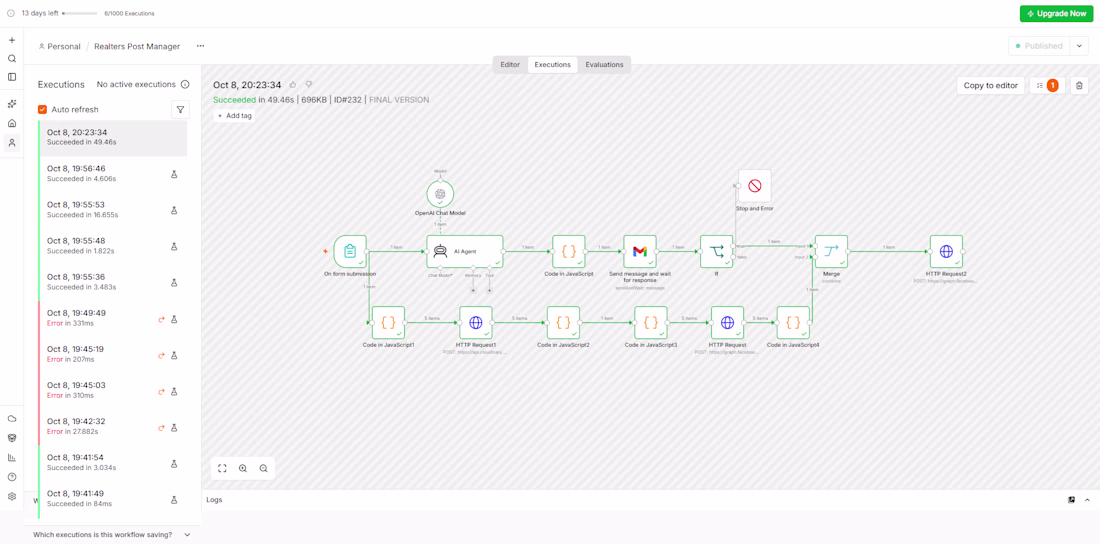Toggle the left sidebar panel icon
Viewport: 1100px width, 544px height.
(x=11, y=77)
